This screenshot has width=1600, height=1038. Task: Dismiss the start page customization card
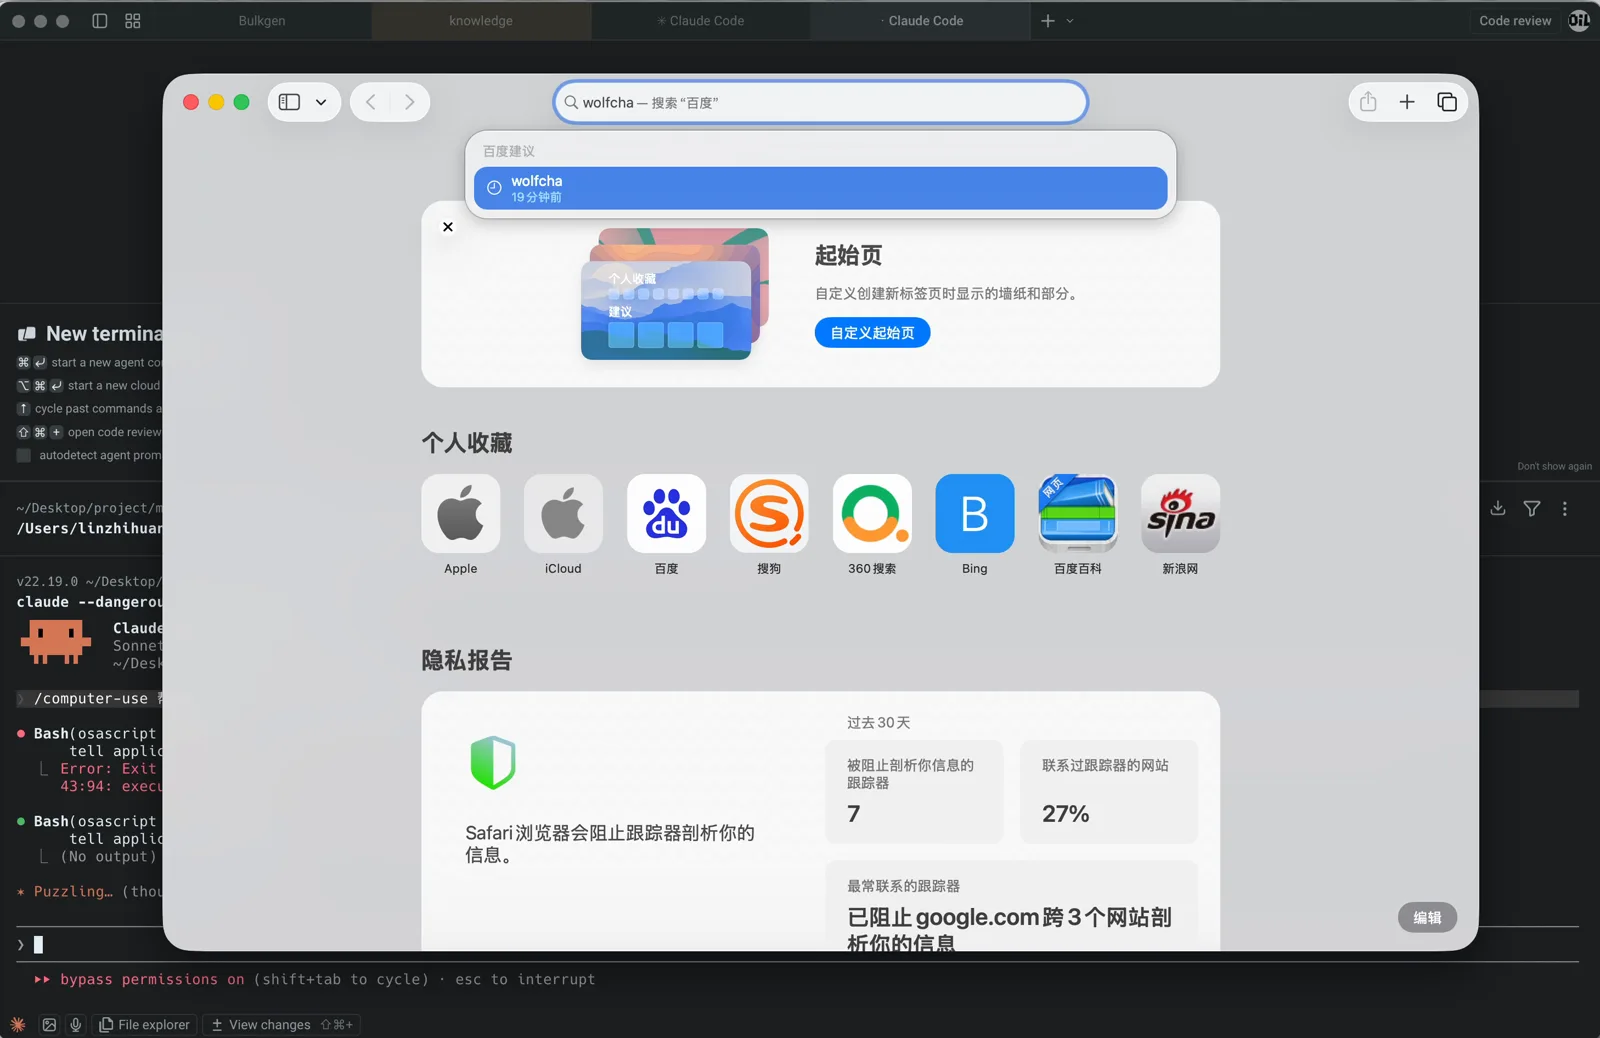[x=448, y=227]
